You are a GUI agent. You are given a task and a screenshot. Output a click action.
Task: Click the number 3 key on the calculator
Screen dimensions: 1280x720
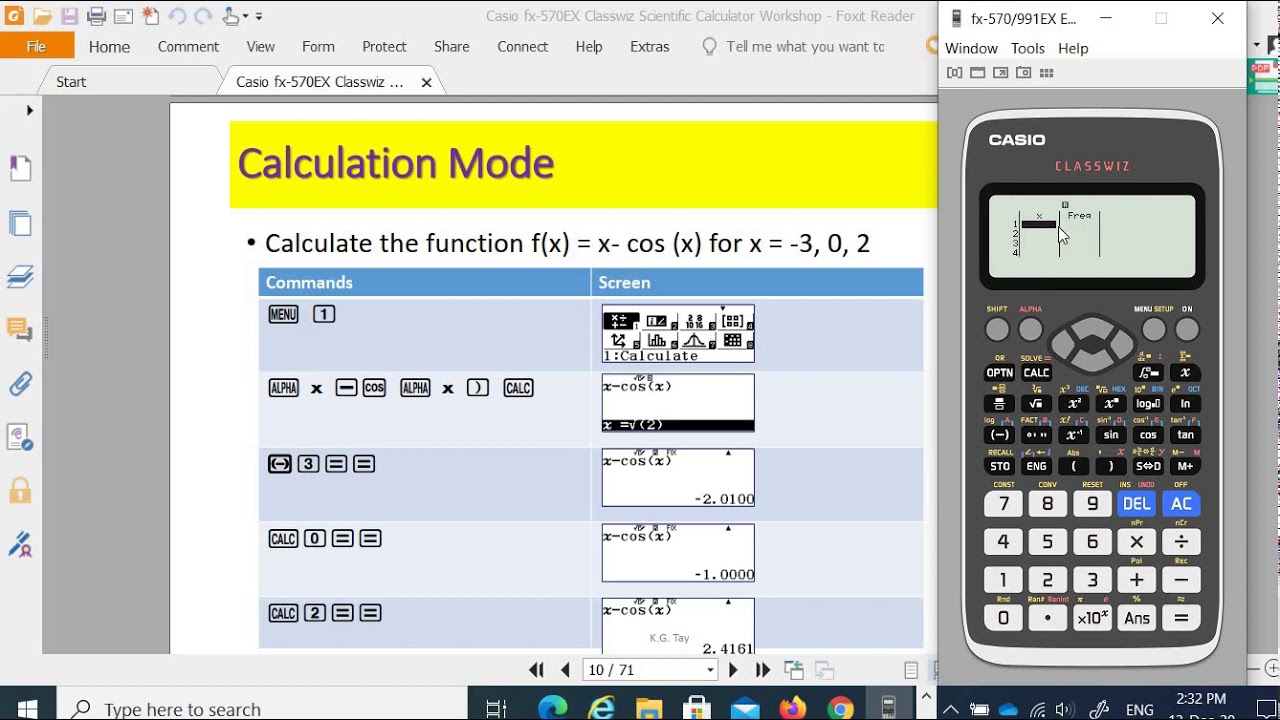click(1092, 580)
